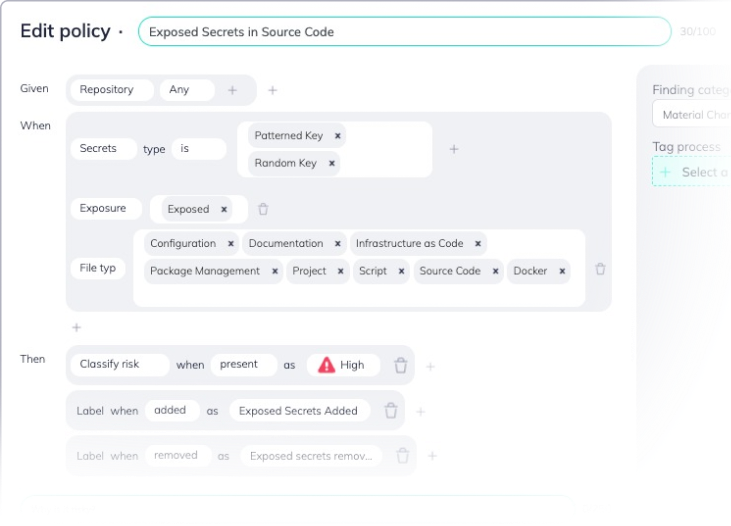Change the High risk level dropdown
The width and height of the screenshot is (731, 526).
point(342,365)
